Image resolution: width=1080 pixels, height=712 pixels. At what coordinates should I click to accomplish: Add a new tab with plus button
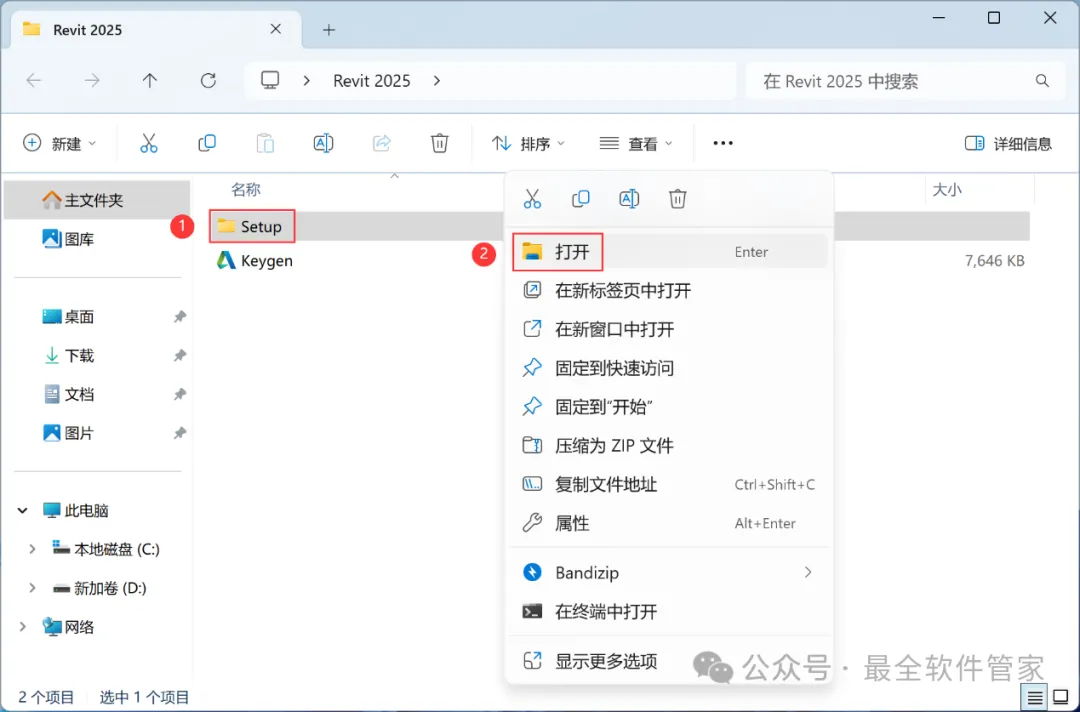click(329, 30)
